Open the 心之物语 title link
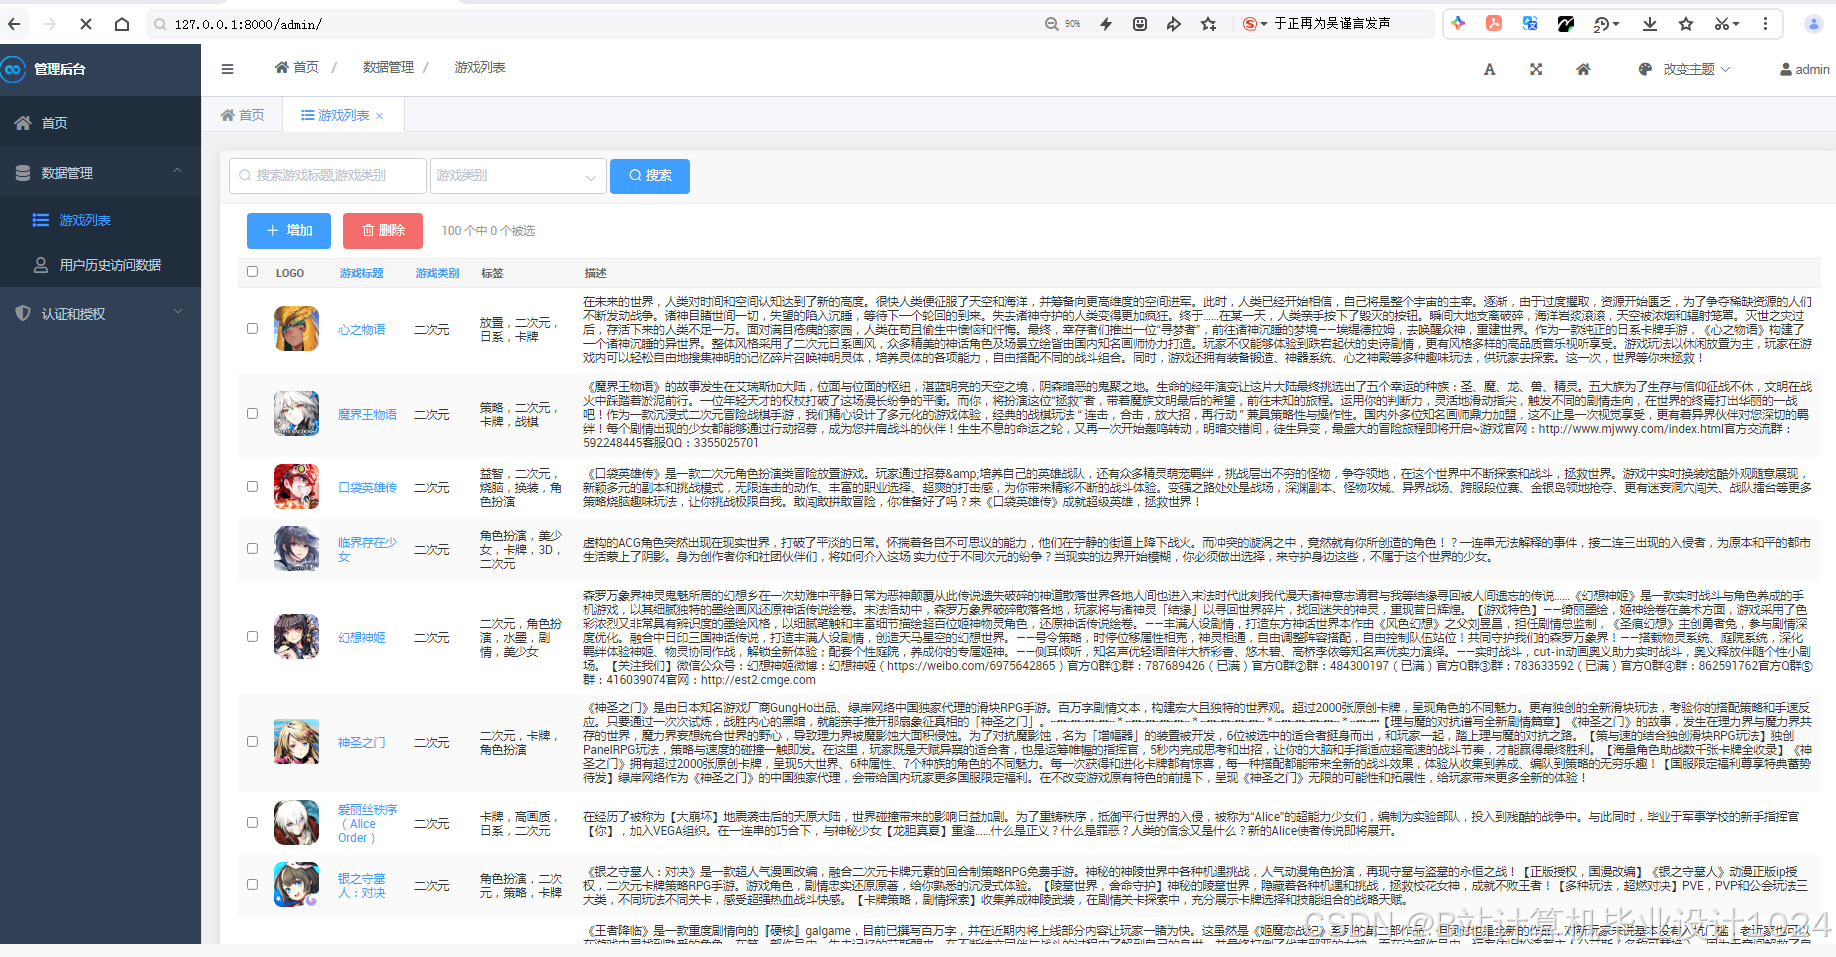Viewport: 1836px width, 957px height. 361,330
